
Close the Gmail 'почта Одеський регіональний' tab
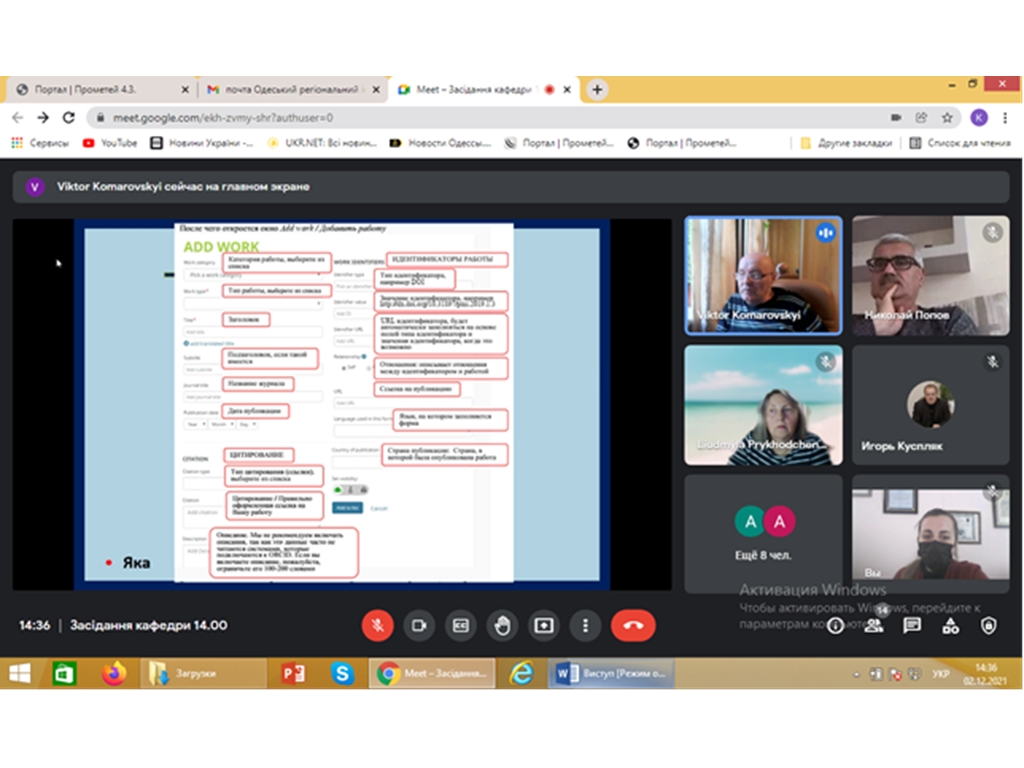pos(376,89)
